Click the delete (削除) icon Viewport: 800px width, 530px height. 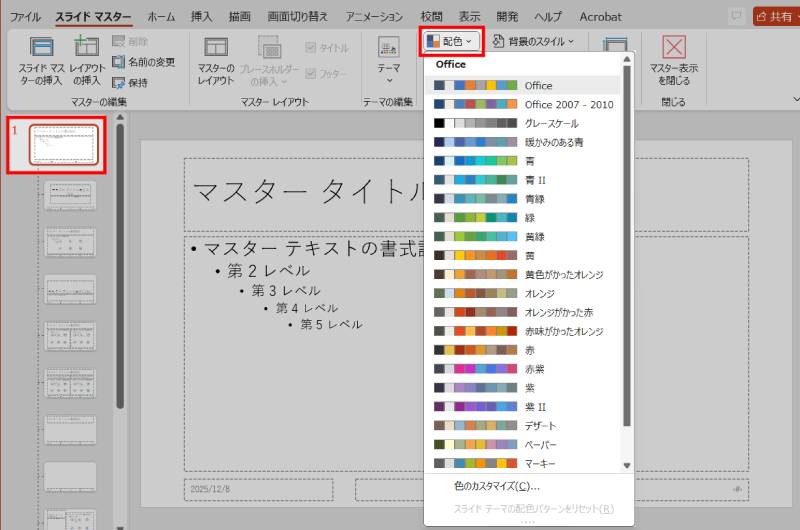click(x=118, y=41)
